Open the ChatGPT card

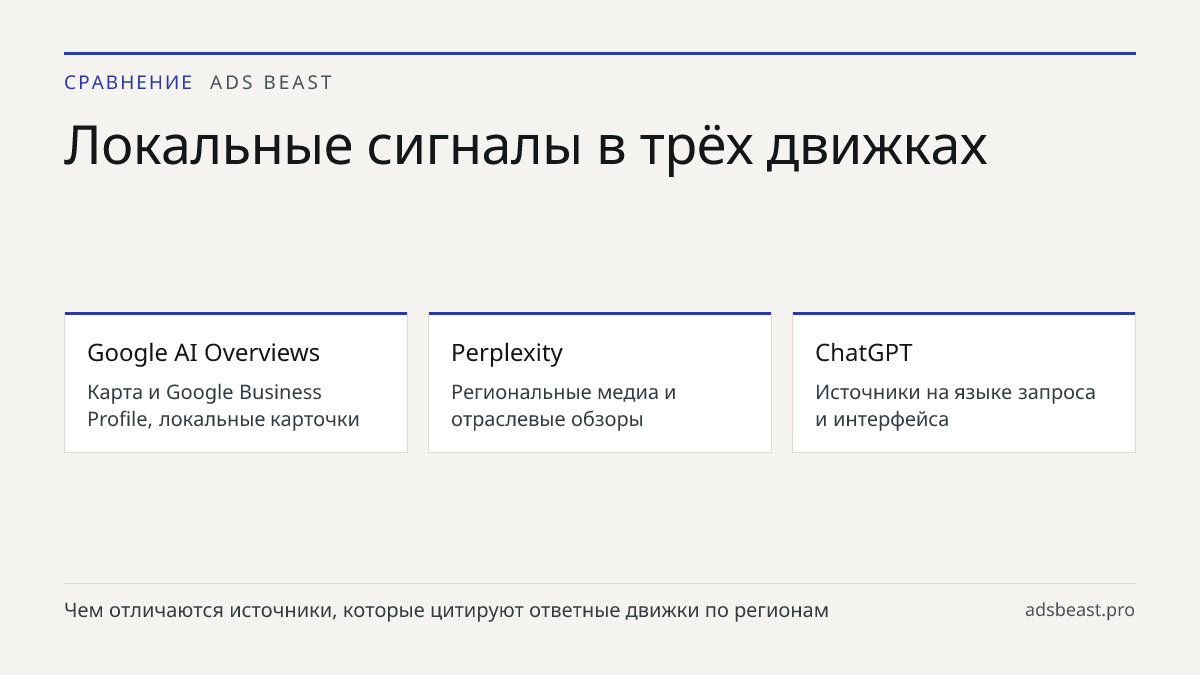964,382
